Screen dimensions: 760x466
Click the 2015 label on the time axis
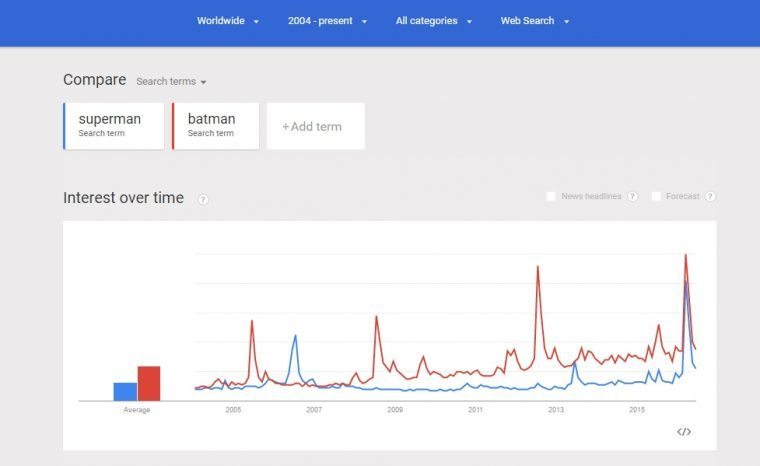(637, 410)
